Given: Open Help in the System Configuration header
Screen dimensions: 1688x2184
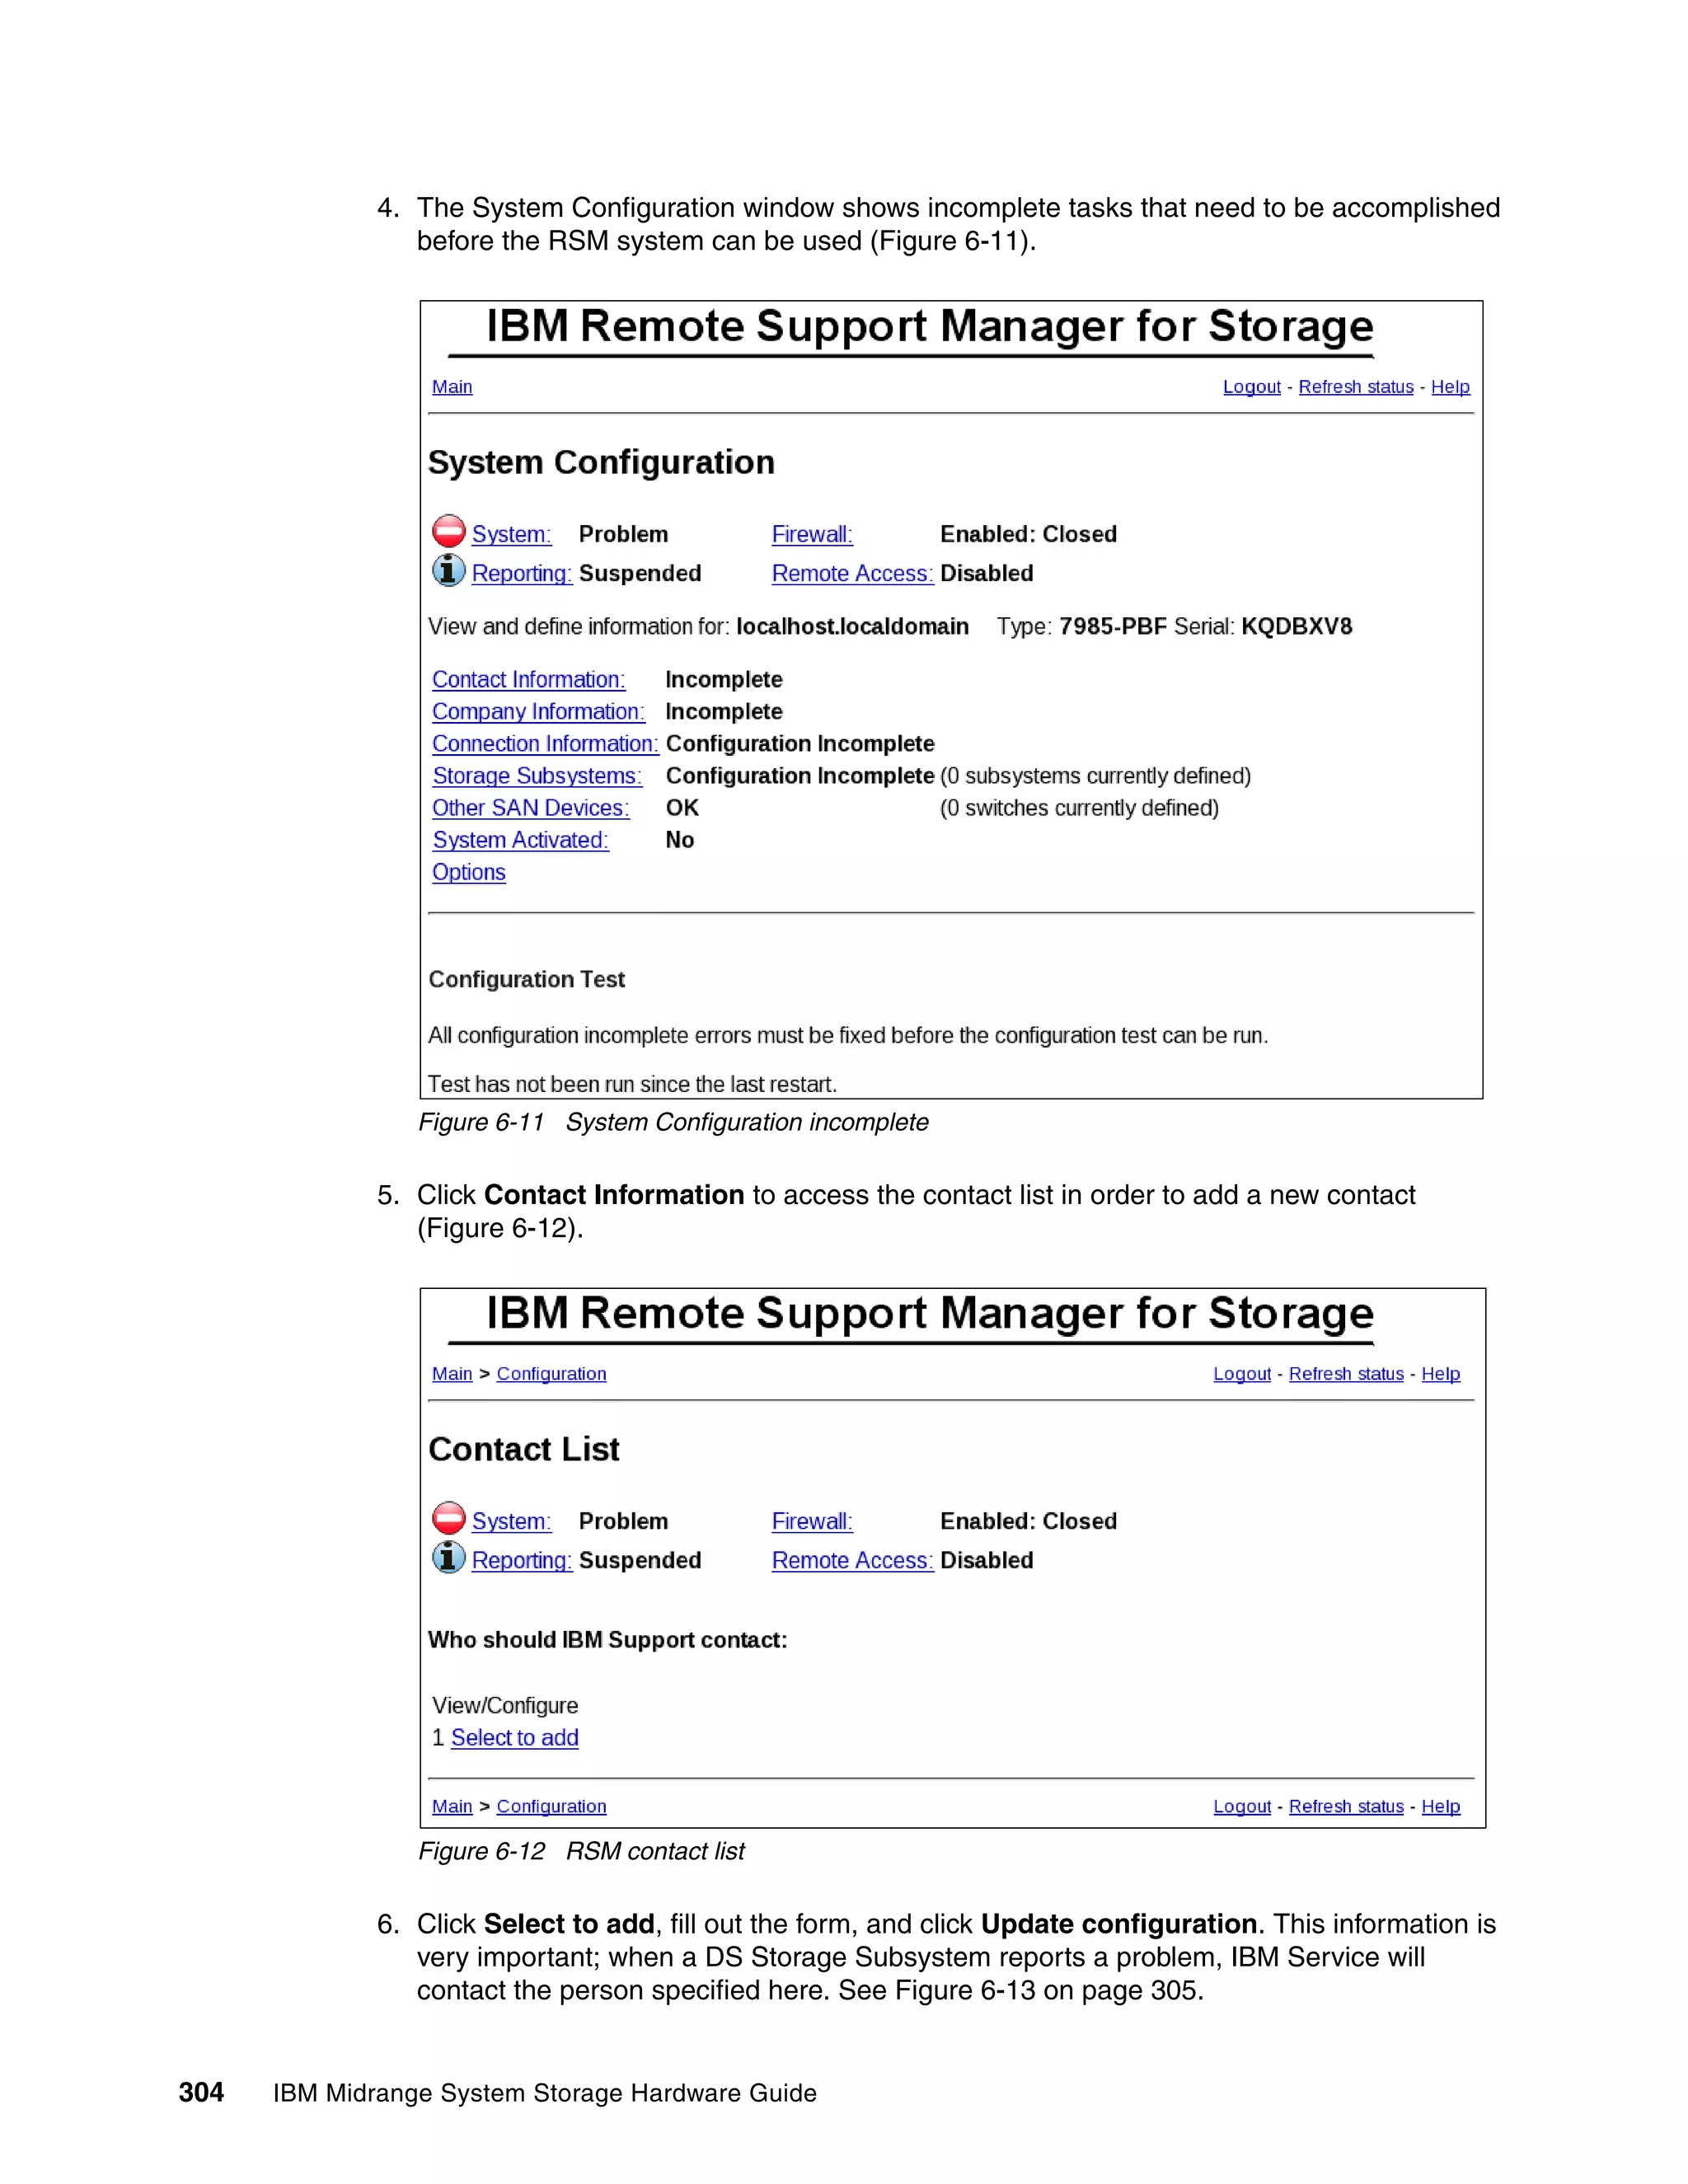Looking at the screenshot, I should click(1450, 387).
